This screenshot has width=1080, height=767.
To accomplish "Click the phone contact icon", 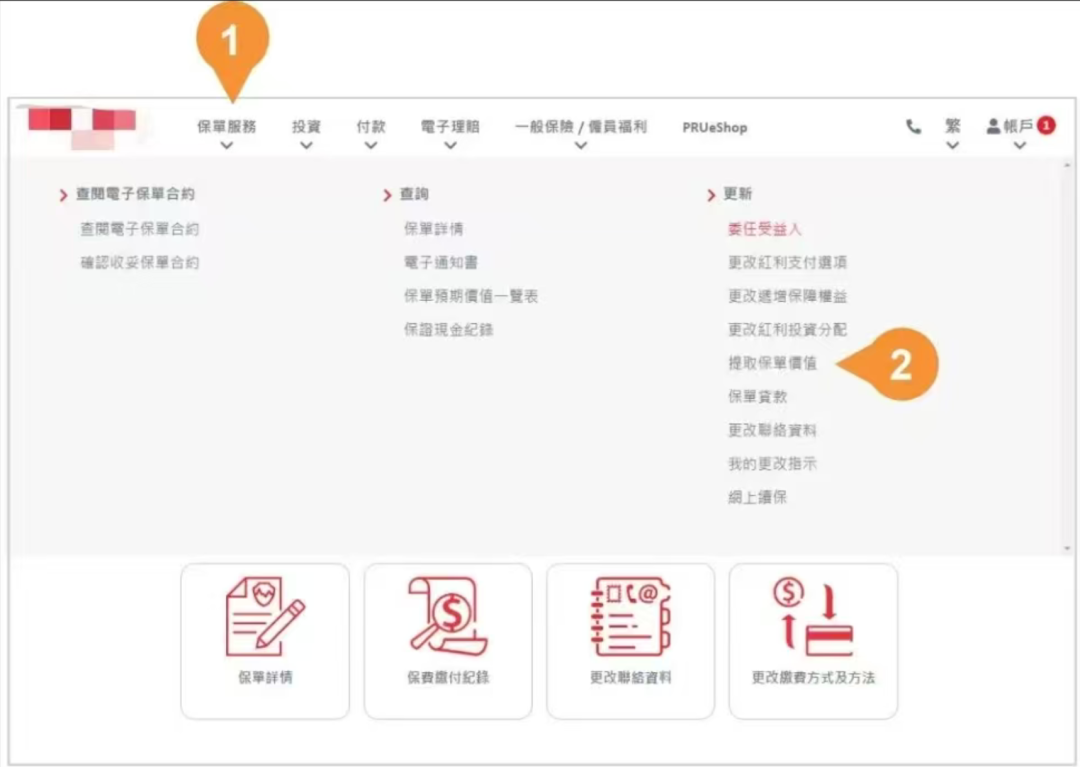I will pos(913,127).
